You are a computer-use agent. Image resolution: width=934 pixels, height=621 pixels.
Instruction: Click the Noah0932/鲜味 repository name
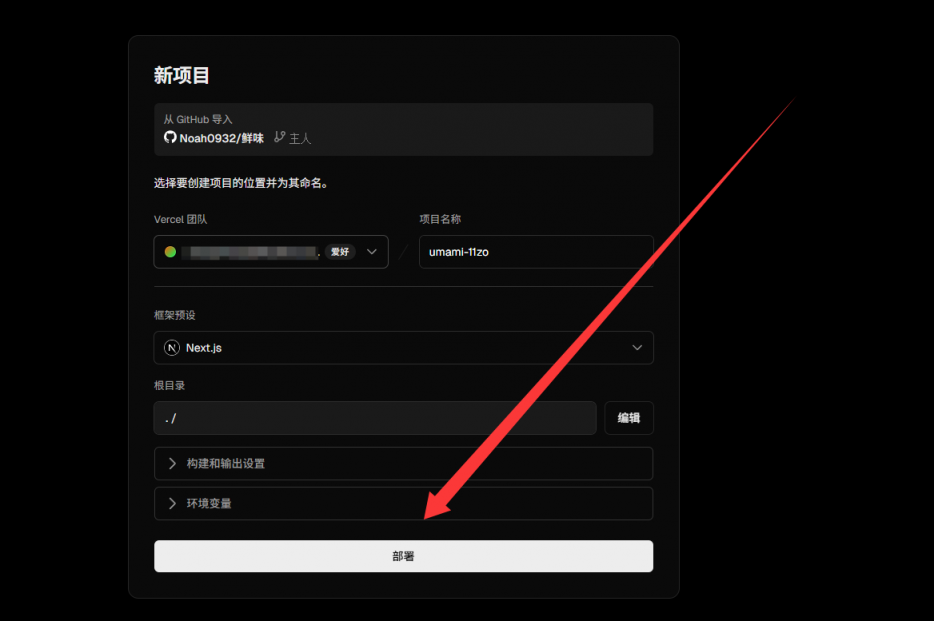pos(222,138)
